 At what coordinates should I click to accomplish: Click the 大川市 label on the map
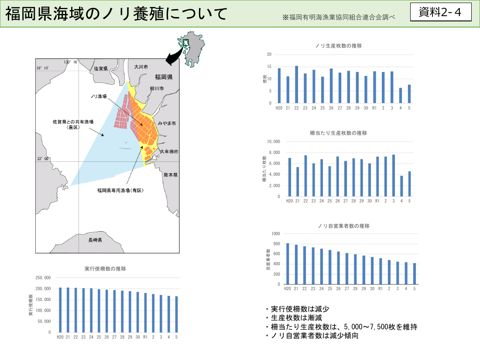[x=141, y=67]
